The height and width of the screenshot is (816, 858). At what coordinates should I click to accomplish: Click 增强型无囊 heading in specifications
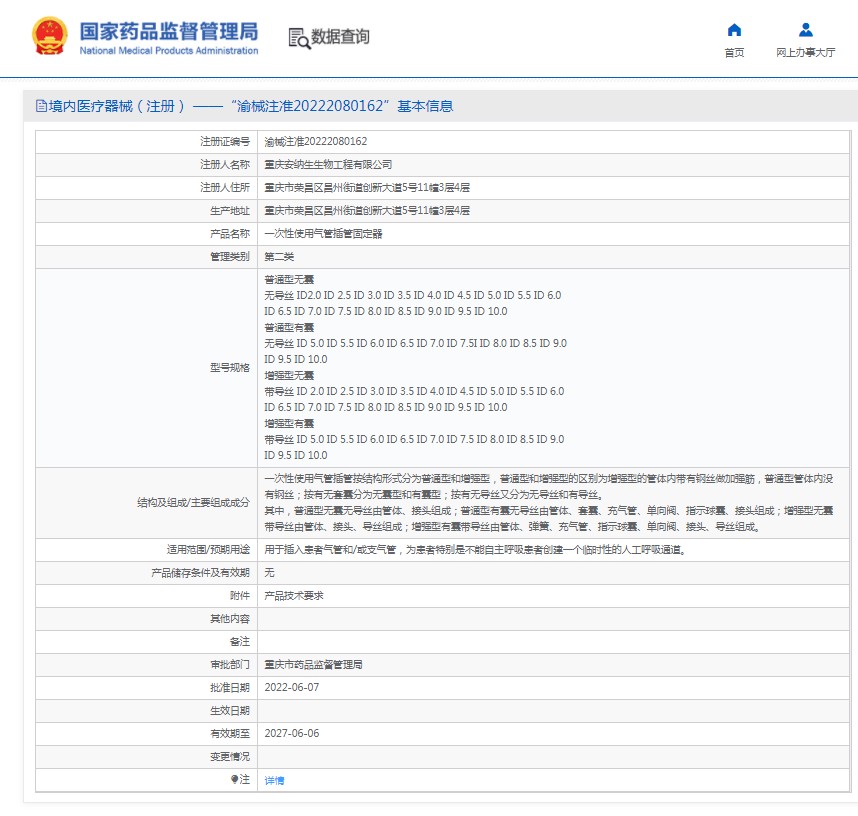(x=289, y=375)
